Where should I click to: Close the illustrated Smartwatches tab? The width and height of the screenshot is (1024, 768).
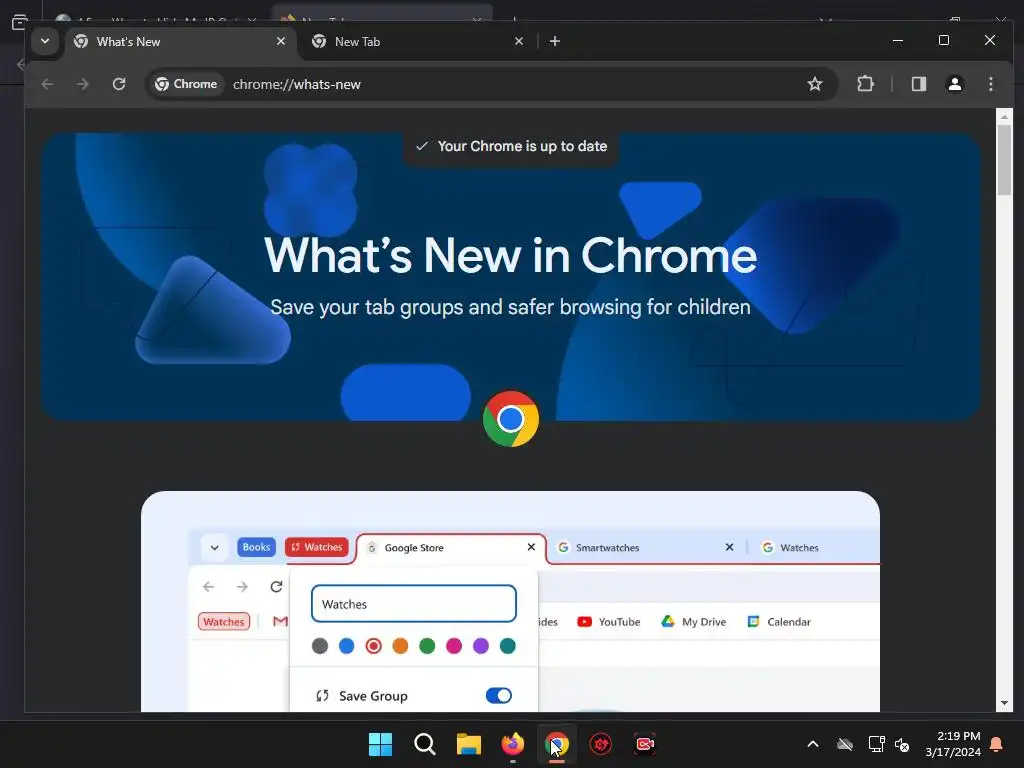coord(729,547)
